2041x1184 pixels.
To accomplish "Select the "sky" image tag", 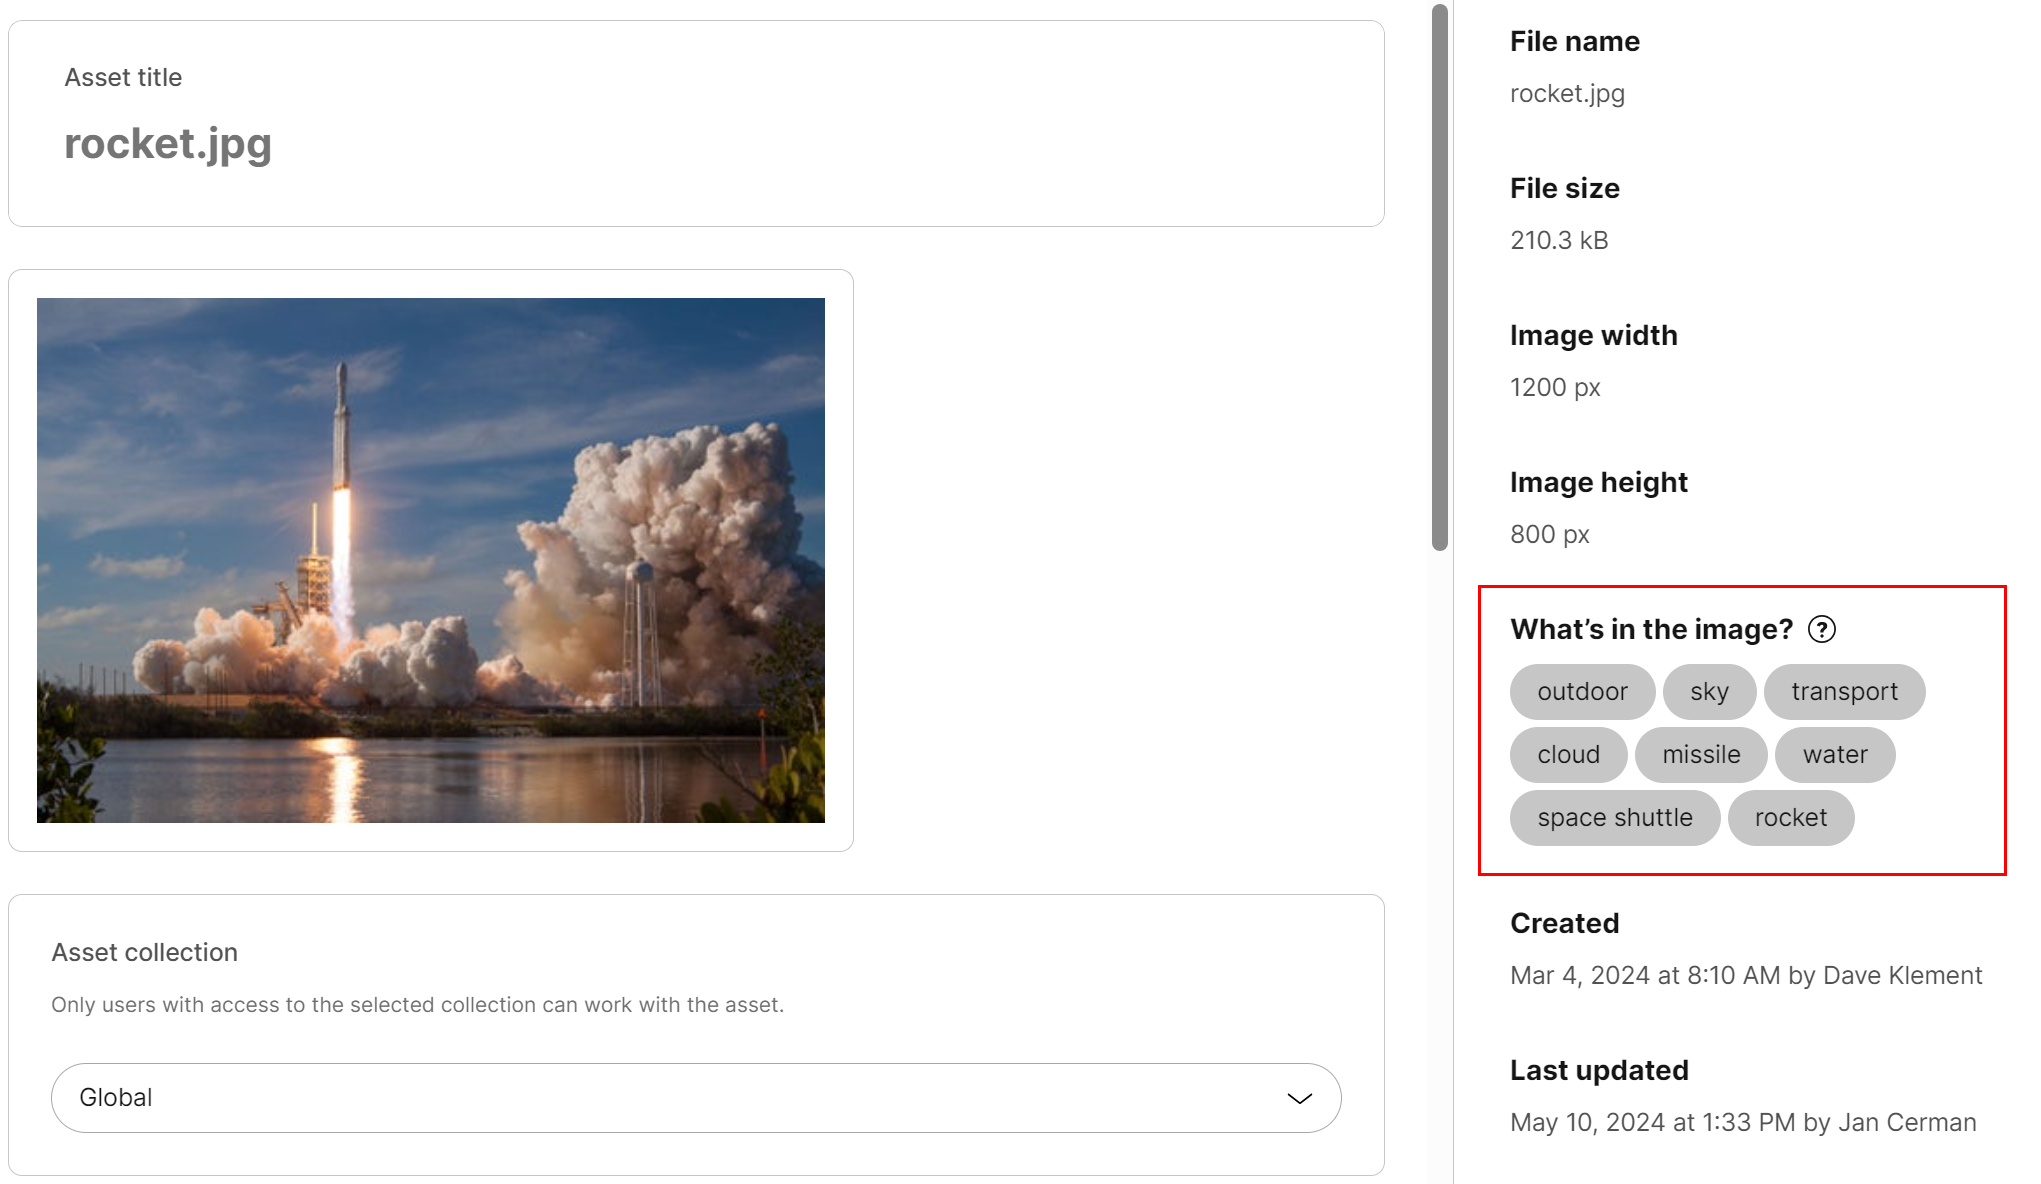I will click(x=1710, y=691).
